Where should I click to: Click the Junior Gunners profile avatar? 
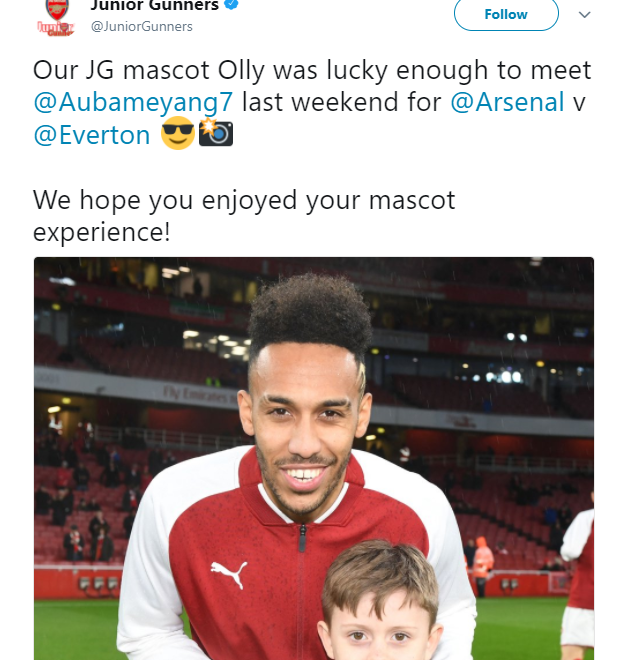coord(56,17)
